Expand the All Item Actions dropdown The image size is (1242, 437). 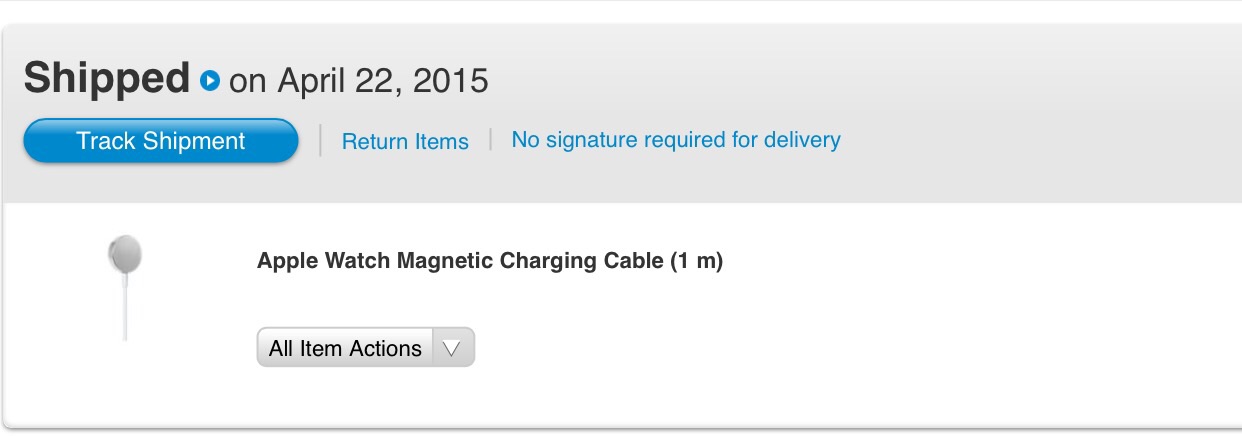point(366,348)
